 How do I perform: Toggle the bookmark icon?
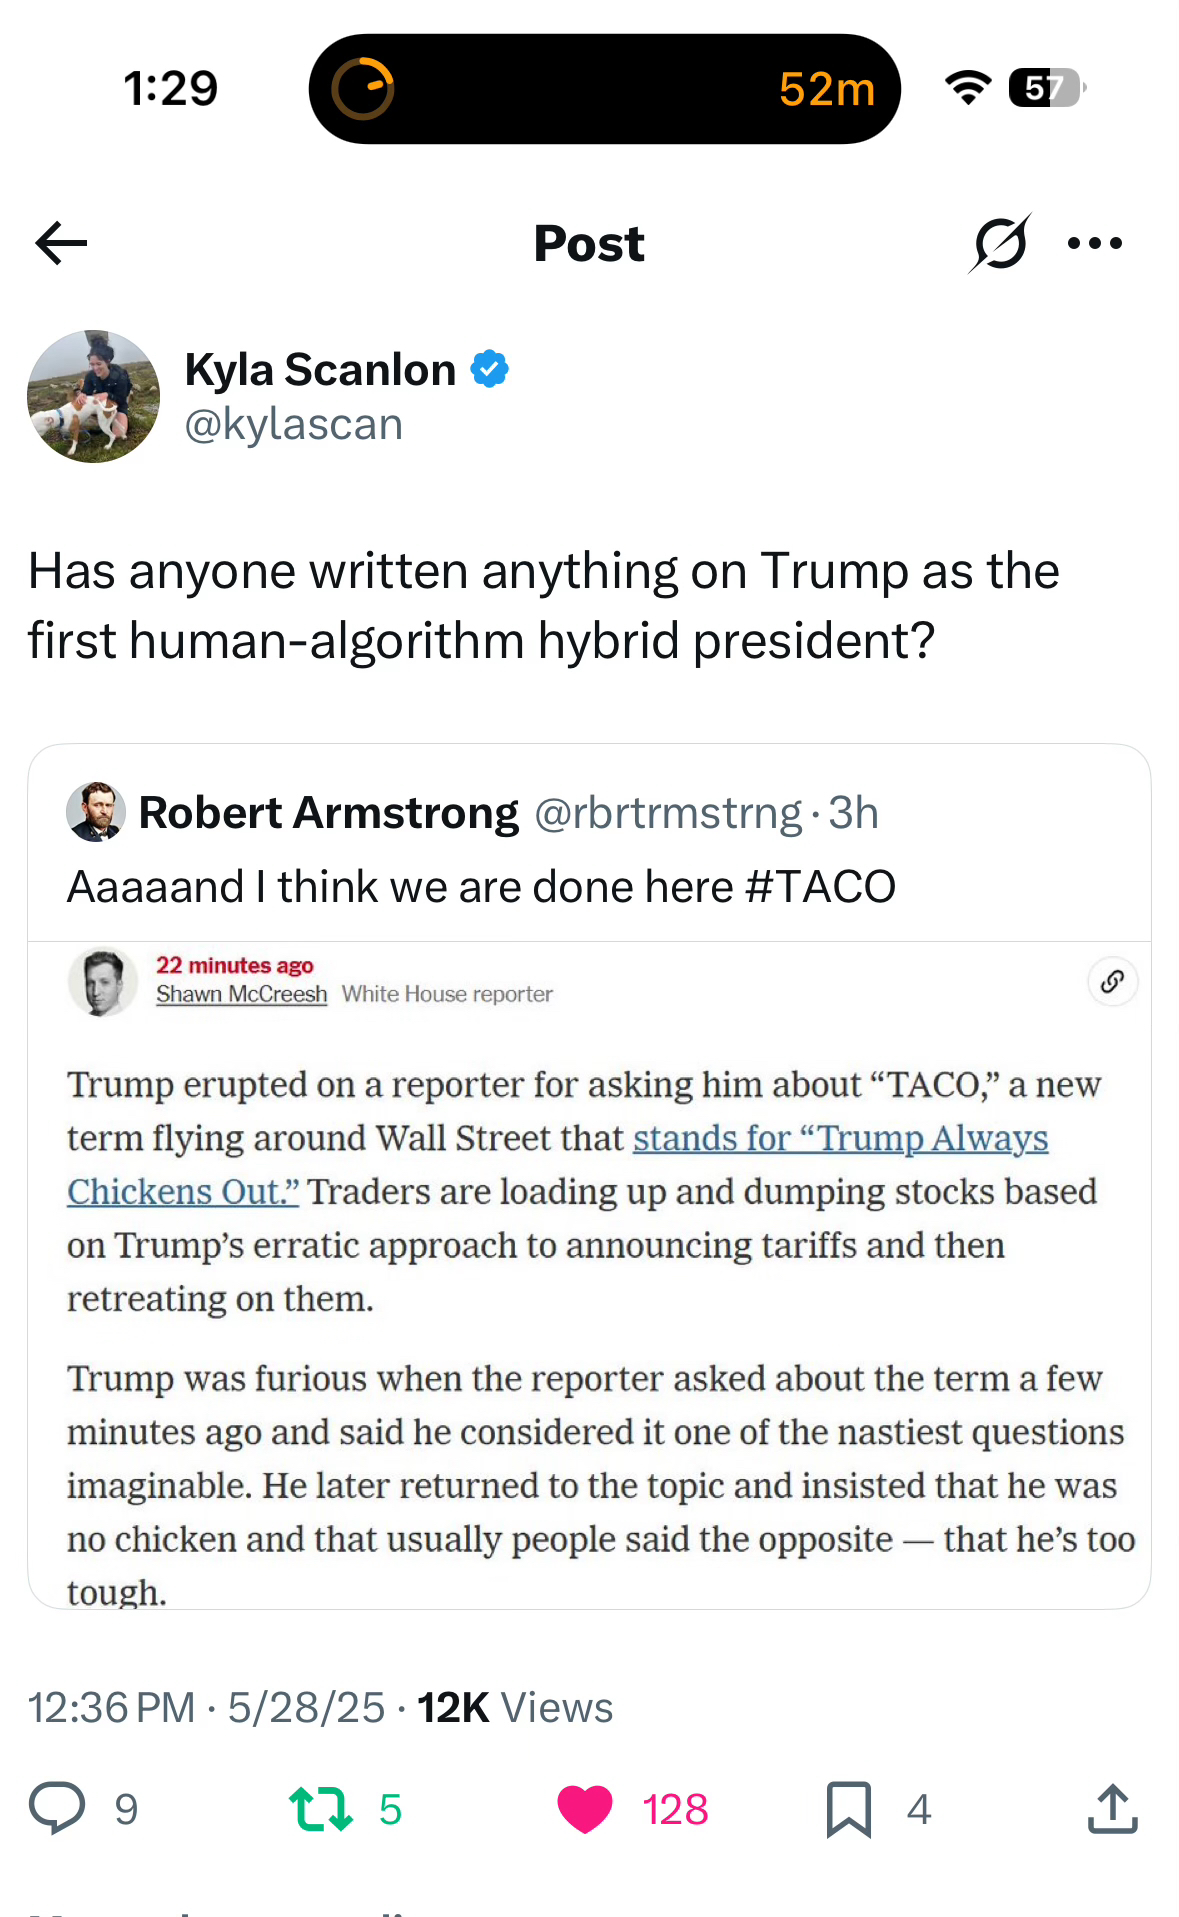point(849,1808)
